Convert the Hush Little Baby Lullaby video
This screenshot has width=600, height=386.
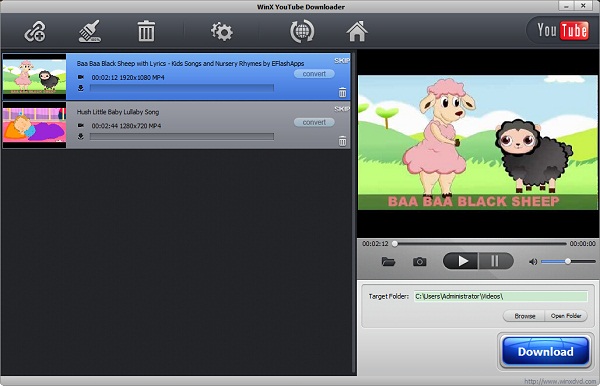(314, 122)
